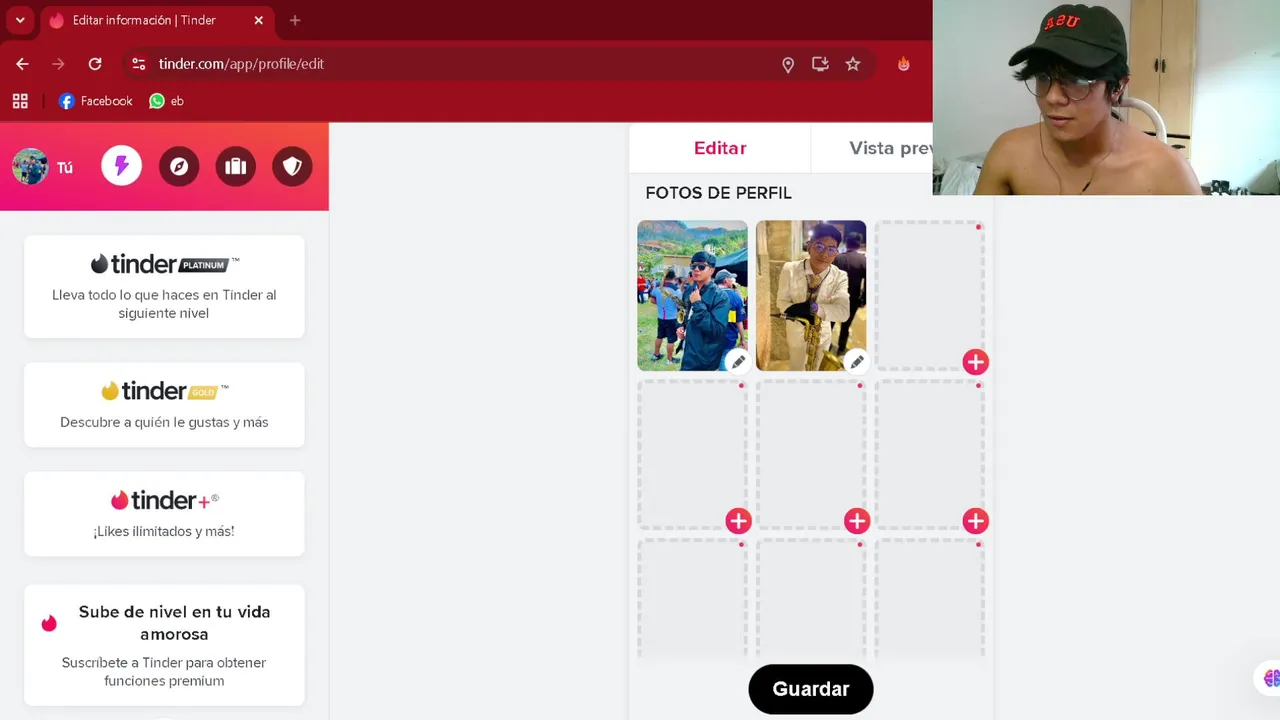Open the Tinder+ subscription card
Image resolution: width=1280 pixels, height=720 pixels.
pyautogui.click(x=164, y=514)
